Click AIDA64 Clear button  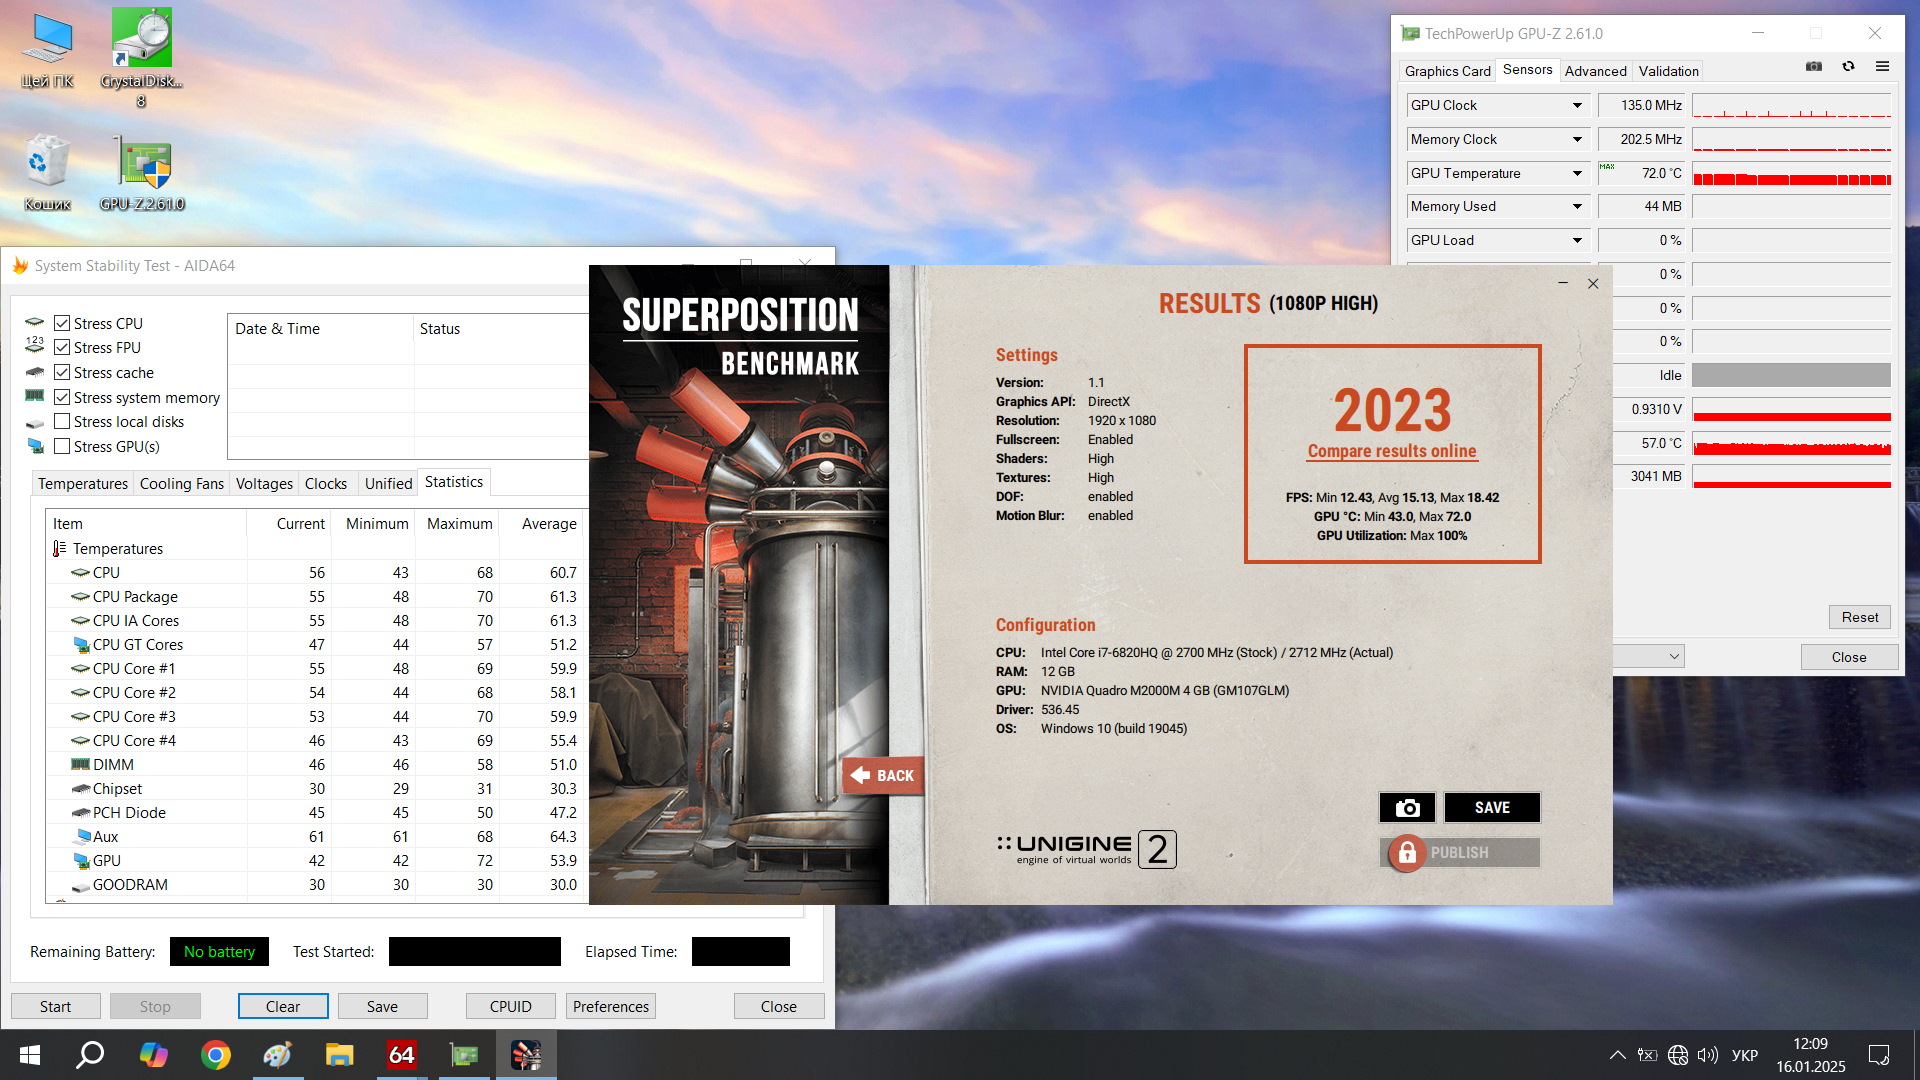coord(283,1006)
